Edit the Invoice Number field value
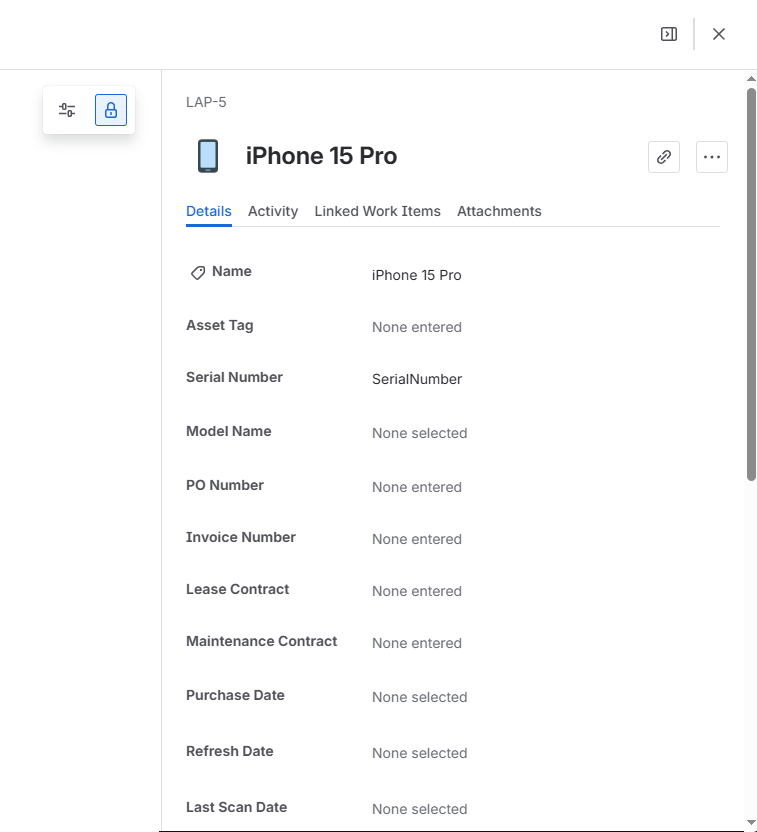Image resolution: width=757 pixels, height=832 pixels. (416, 540)
